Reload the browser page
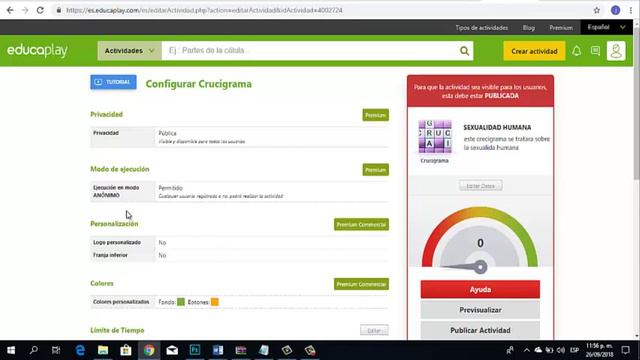The width and height of the screenshot is (640, 360). [x=40, y=10]
